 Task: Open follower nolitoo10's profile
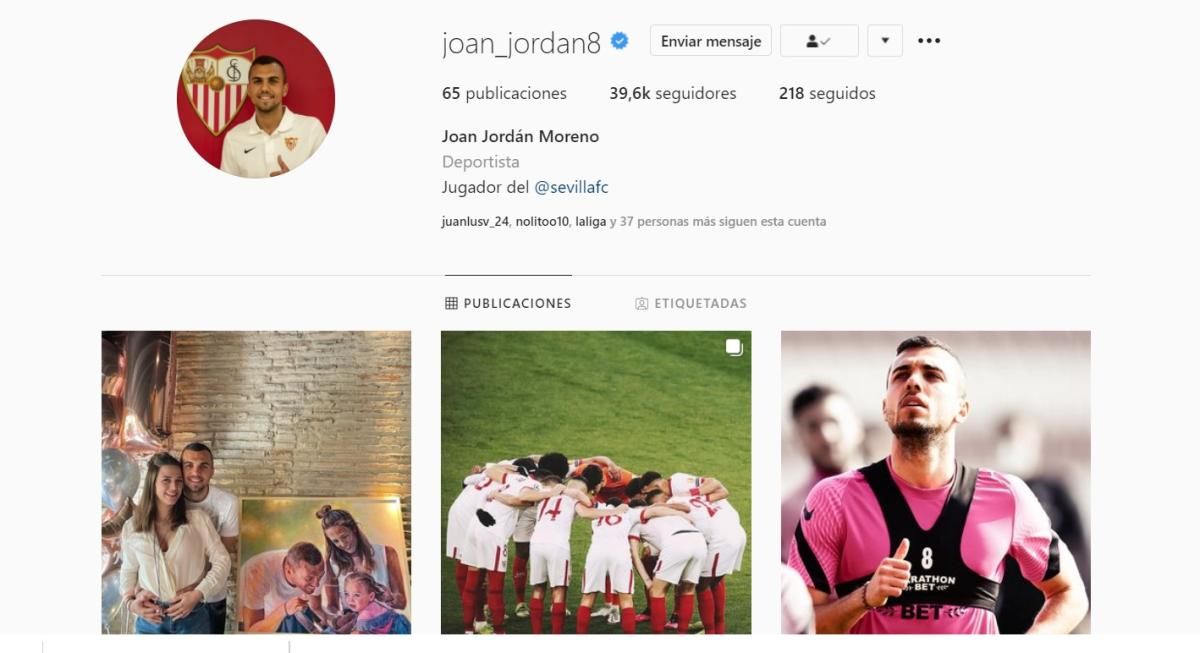[543, 222]
